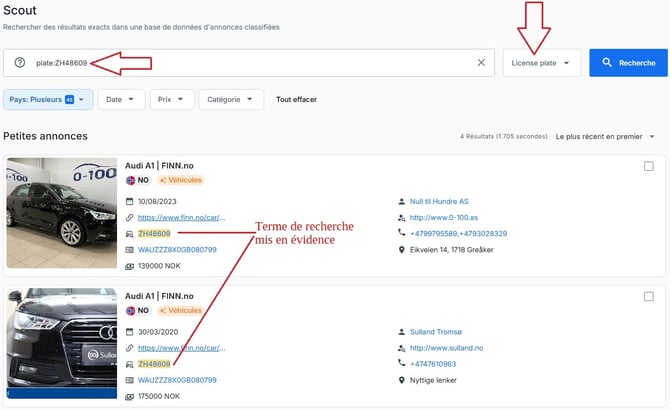Tick the checkbox for the 30/03/2020 Audi A1 listing

(x=649, y=296)
